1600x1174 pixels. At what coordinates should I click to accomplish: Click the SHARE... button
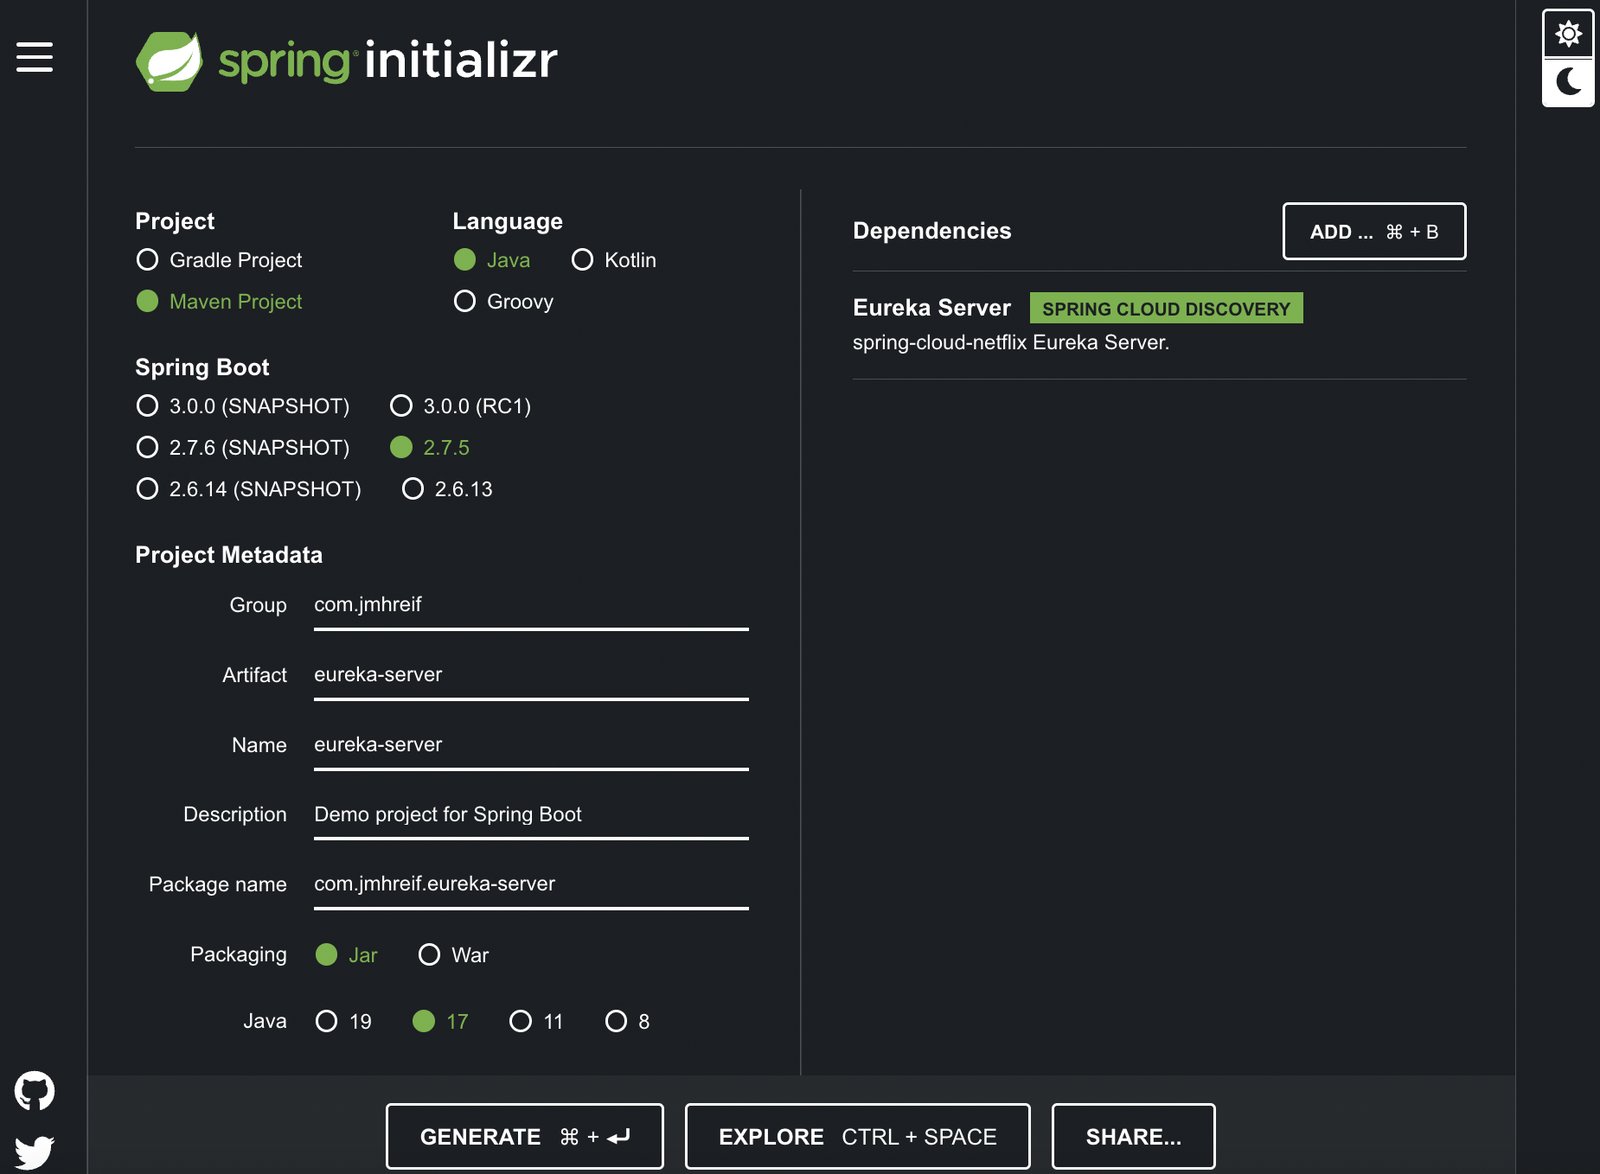pos(1134,1137)
